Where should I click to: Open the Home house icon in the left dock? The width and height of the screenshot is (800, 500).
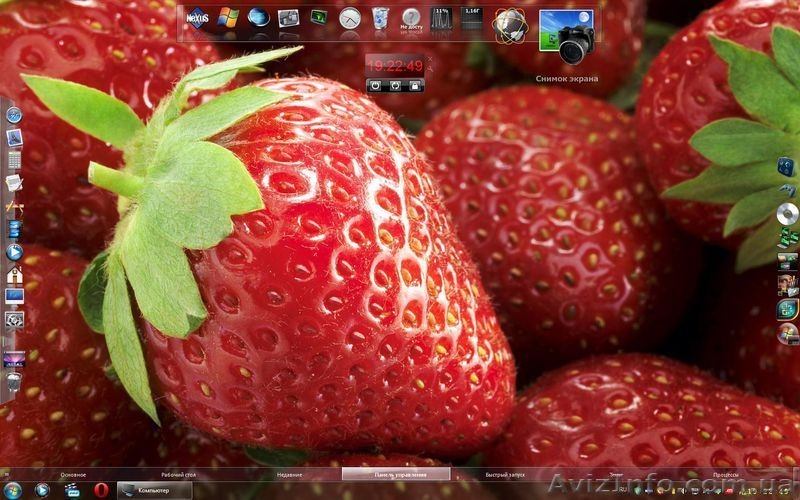coord(14,274)
